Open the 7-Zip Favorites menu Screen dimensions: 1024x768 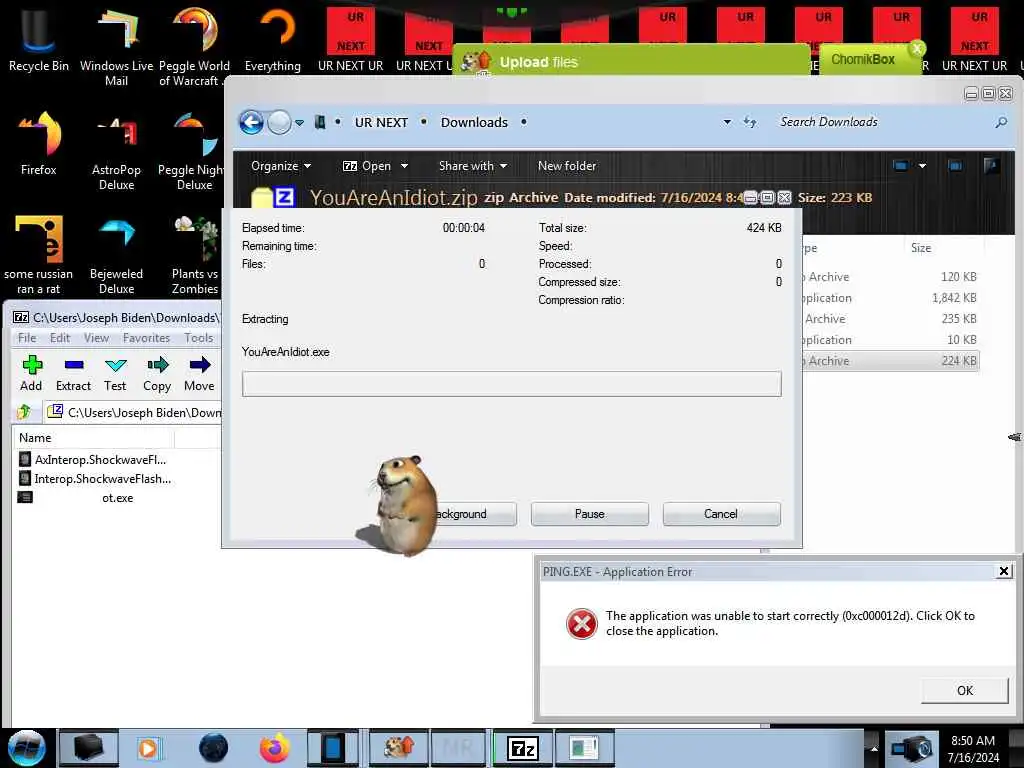click(x=146, y=338)
